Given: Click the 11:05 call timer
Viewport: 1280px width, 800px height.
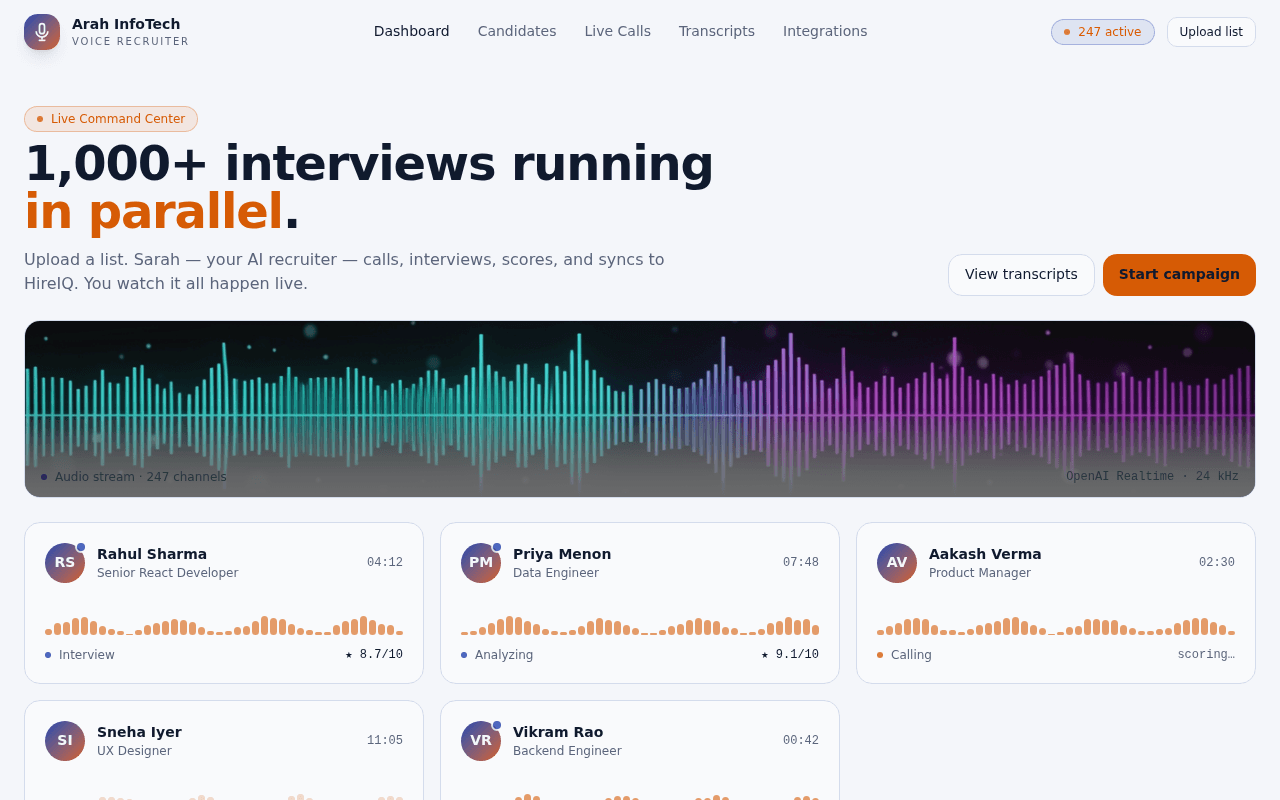Looking at the screenshot, I should [x=385, y=740].
